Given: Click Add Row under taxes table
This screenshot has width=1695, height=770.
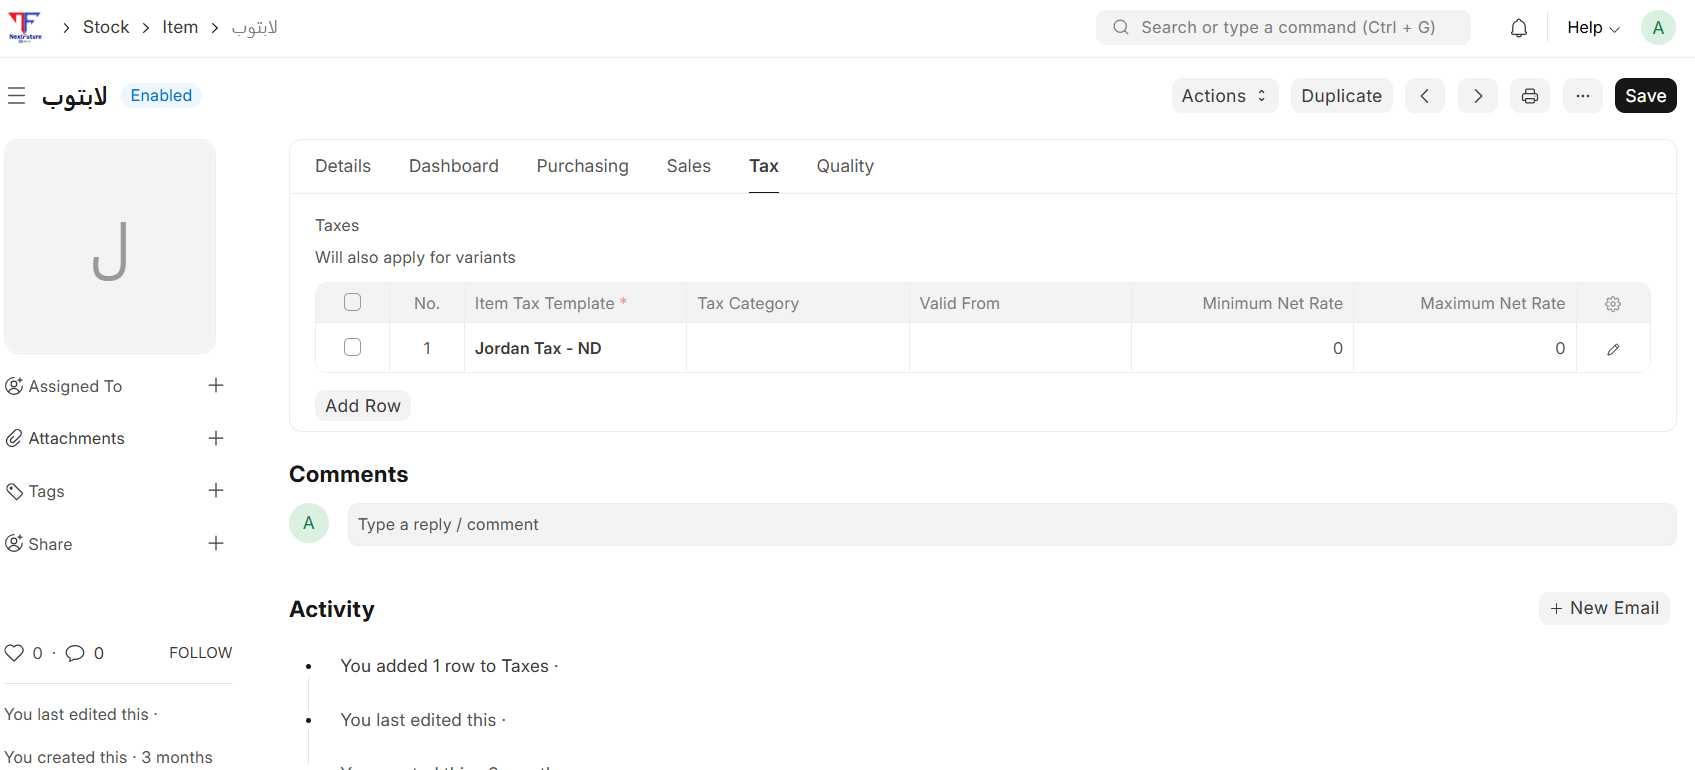Looking at the screenshot, I should (x=362, y=406).
